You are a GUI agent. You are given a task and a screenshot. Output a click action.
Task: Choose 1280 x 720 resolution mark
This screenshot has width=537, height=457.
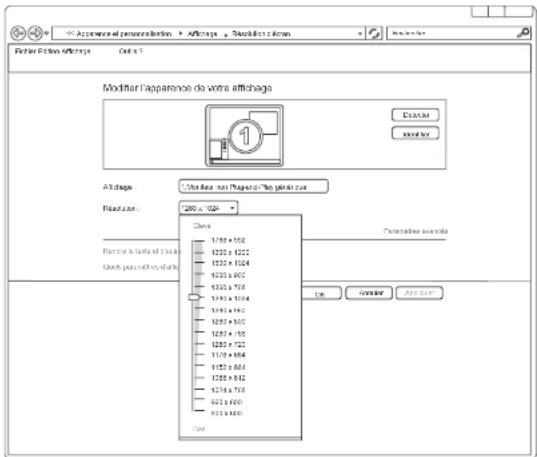point(228,344)
